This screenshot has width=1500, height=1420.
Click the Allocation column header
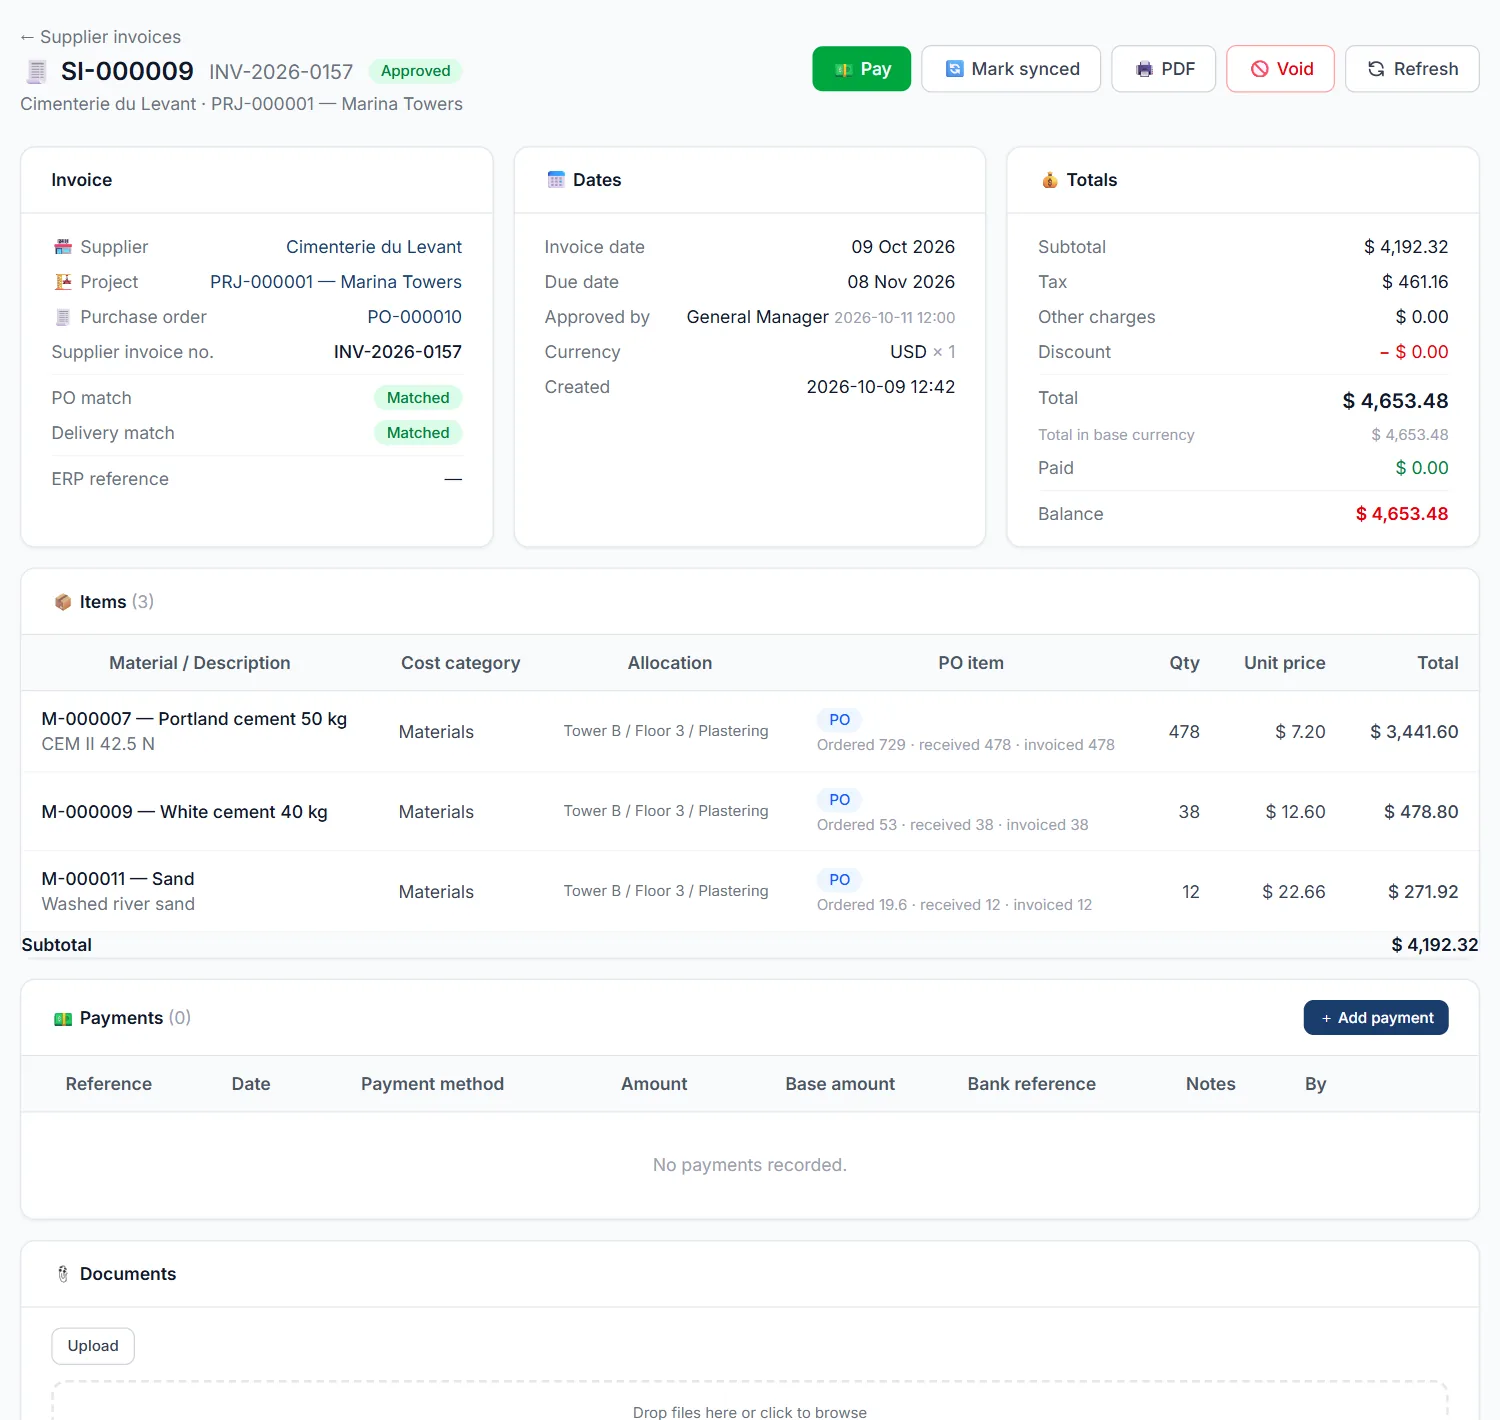670,663
